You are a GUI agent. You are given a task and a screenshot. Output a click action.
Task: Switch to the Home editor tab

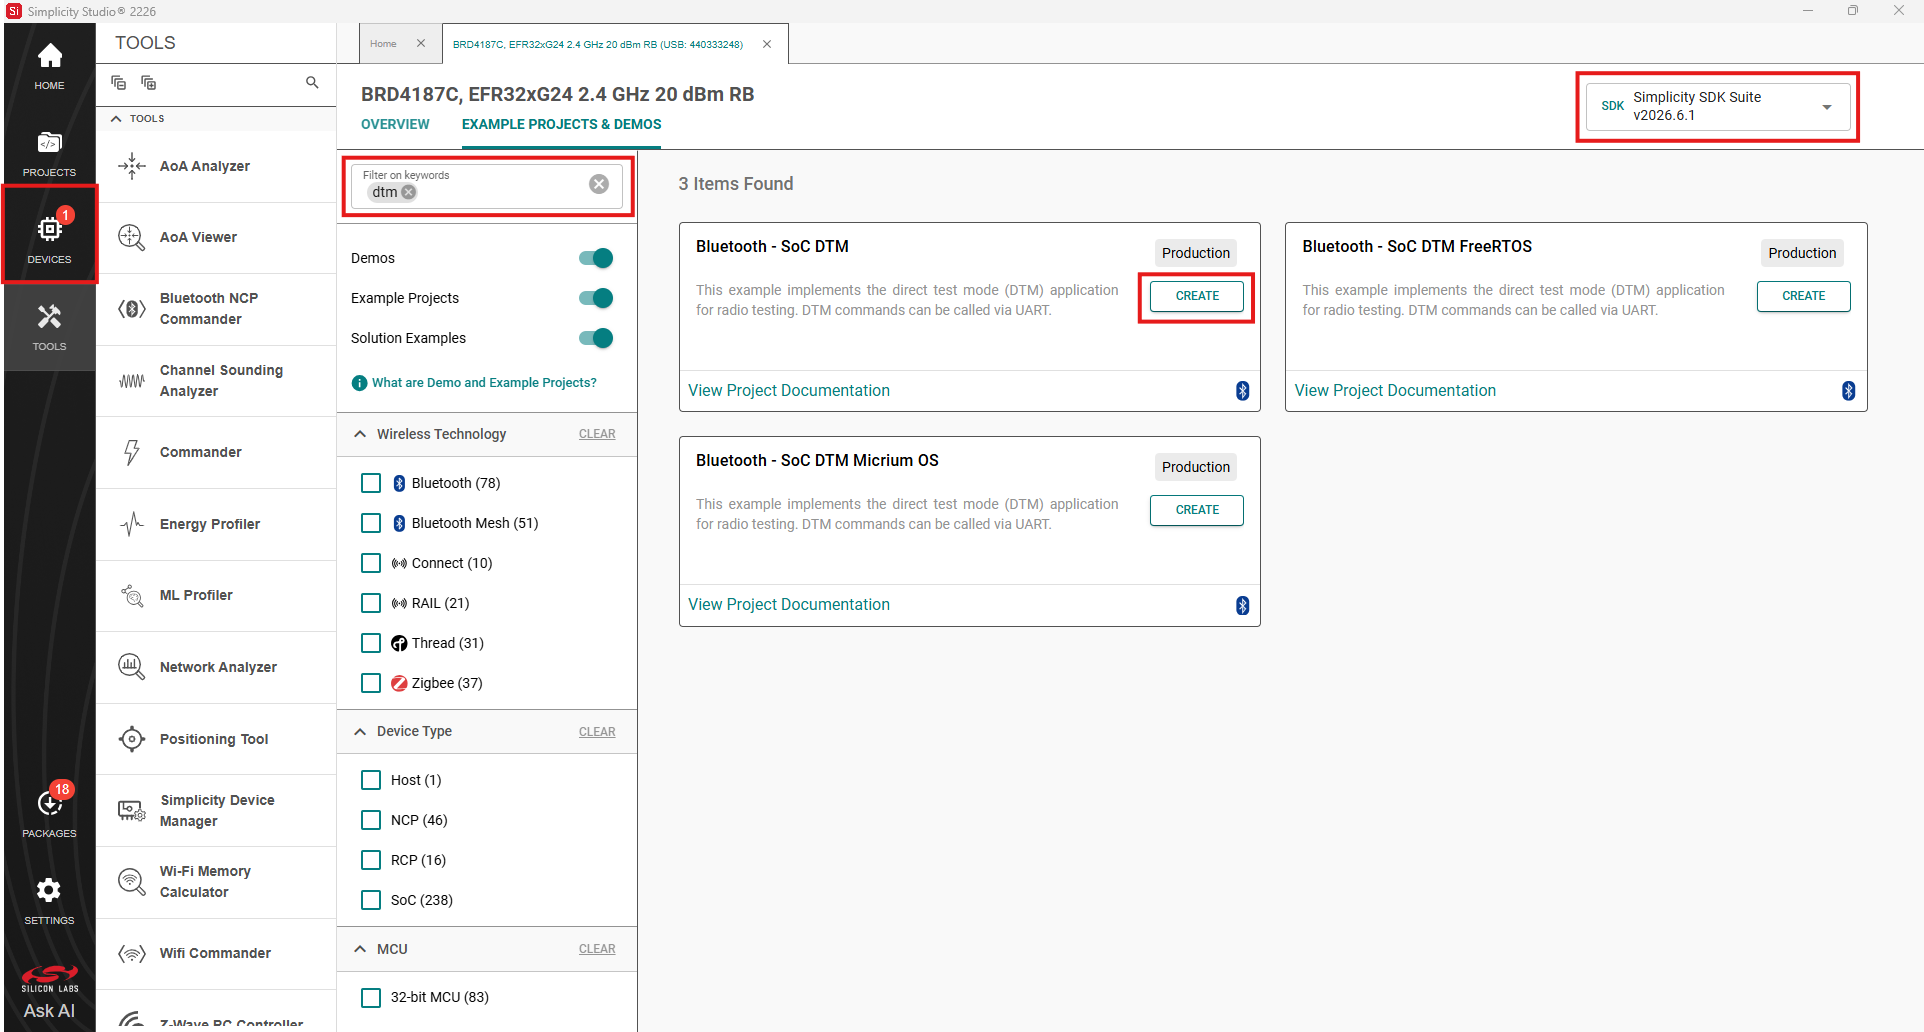pyautogui.click(x=383, y=44)
